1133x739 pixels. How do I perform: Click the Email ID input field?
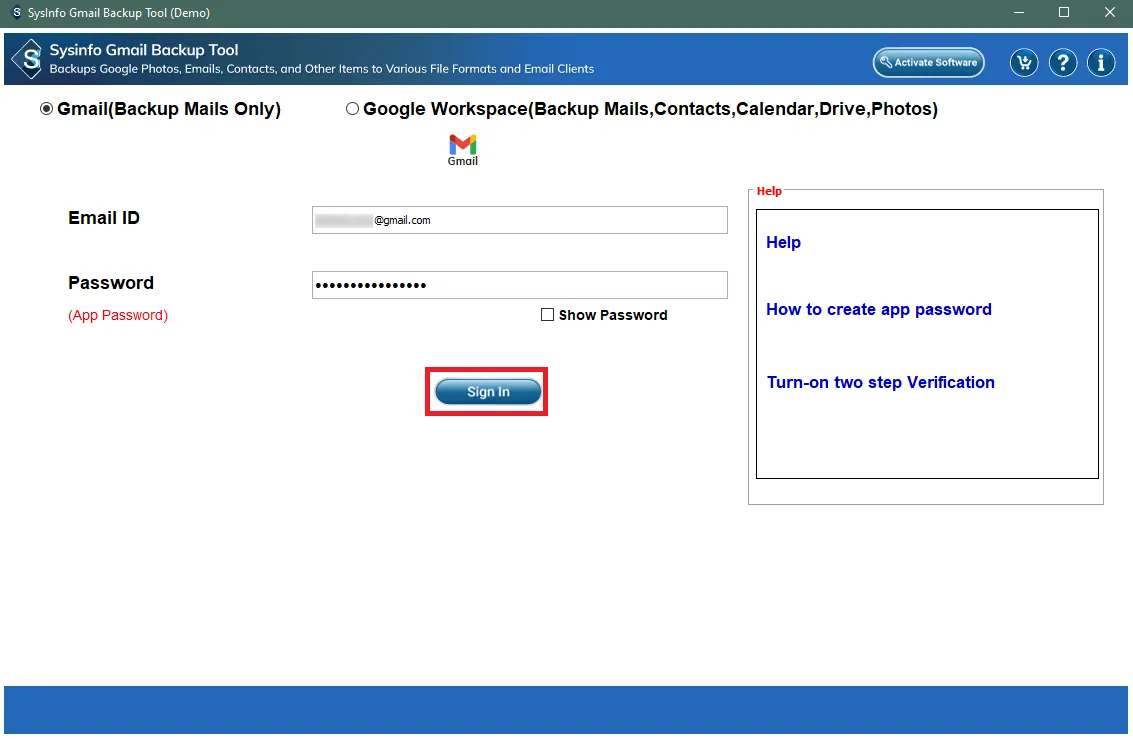tap(520, 220)
